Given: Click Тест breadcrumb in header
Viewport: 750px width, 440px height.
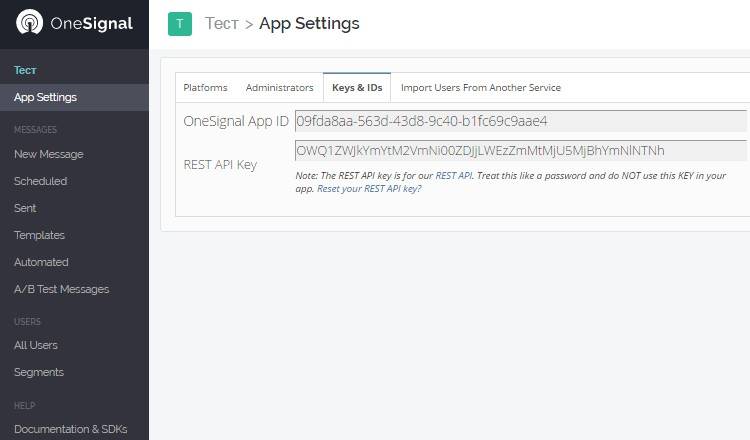Looking at the screenshot, I should click(222, 23).
